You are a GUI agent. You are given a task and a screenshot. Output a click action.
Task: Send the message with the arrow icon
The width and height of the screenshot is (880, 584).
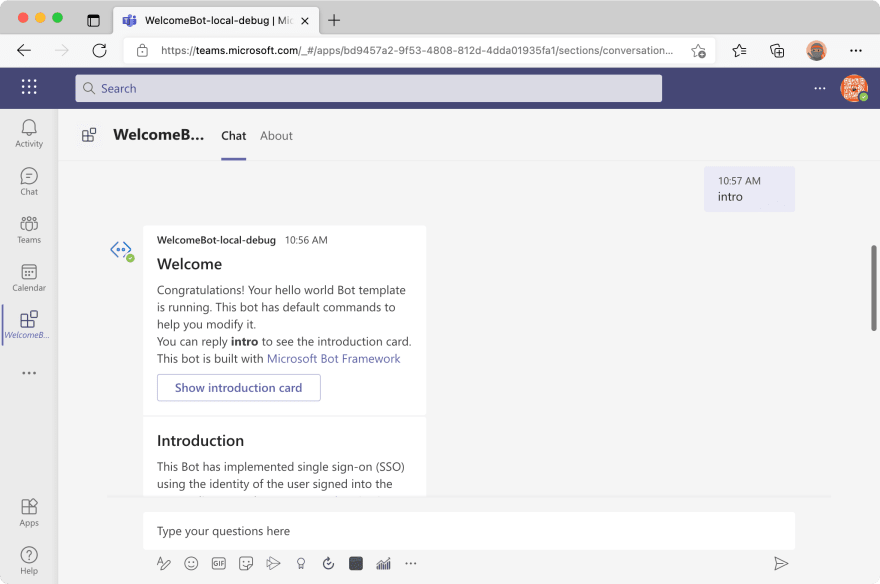[781, 563]
